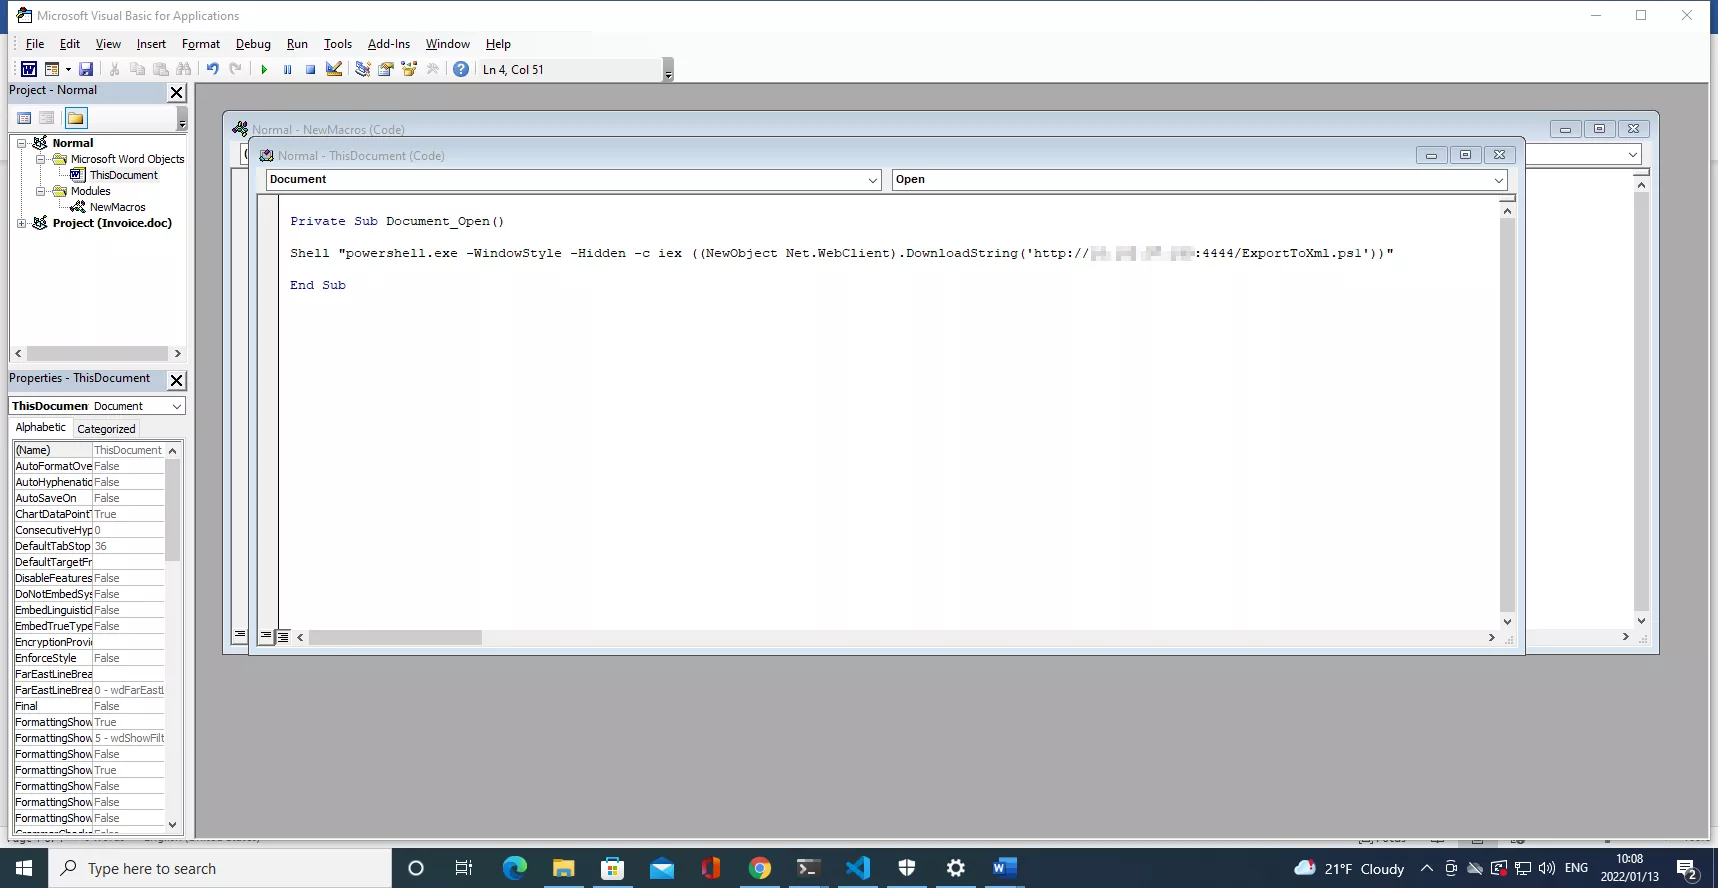The height and width of the screenshot is (888, 1718).
Task: Select ThisDocument in the project tree
Action: (x=124, y=175)
